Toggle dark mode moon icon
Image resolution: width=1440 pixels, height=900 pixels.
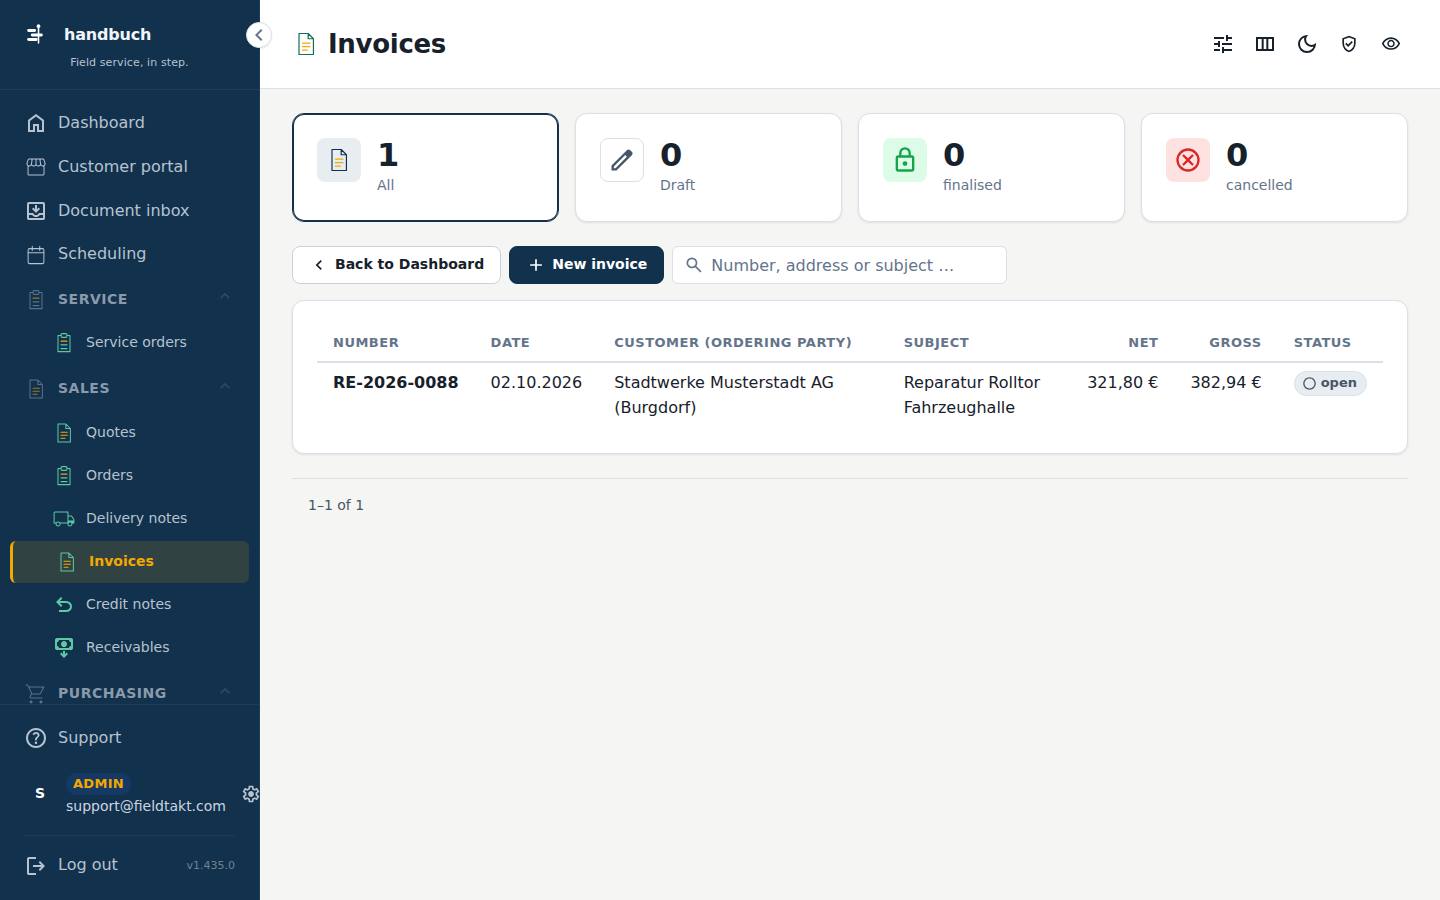coord(1307,44)
